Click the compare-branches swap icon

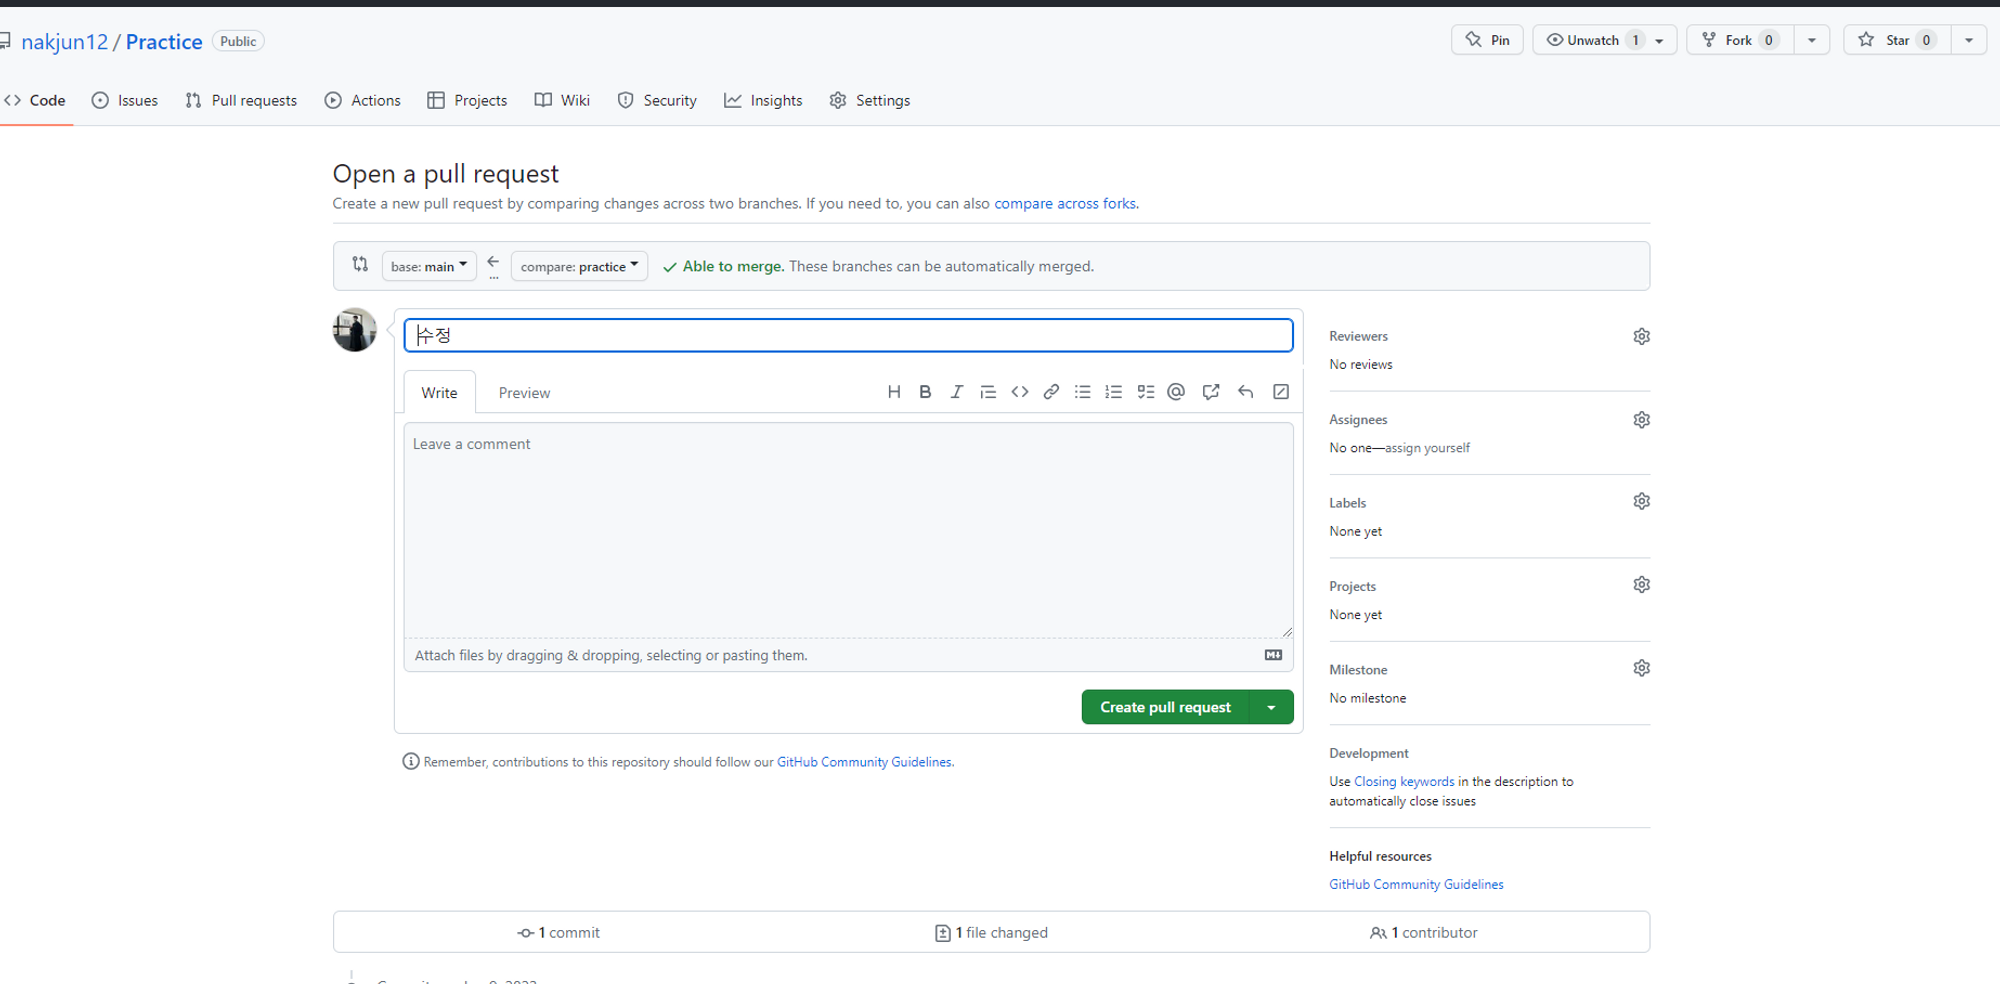coord(360,265)
